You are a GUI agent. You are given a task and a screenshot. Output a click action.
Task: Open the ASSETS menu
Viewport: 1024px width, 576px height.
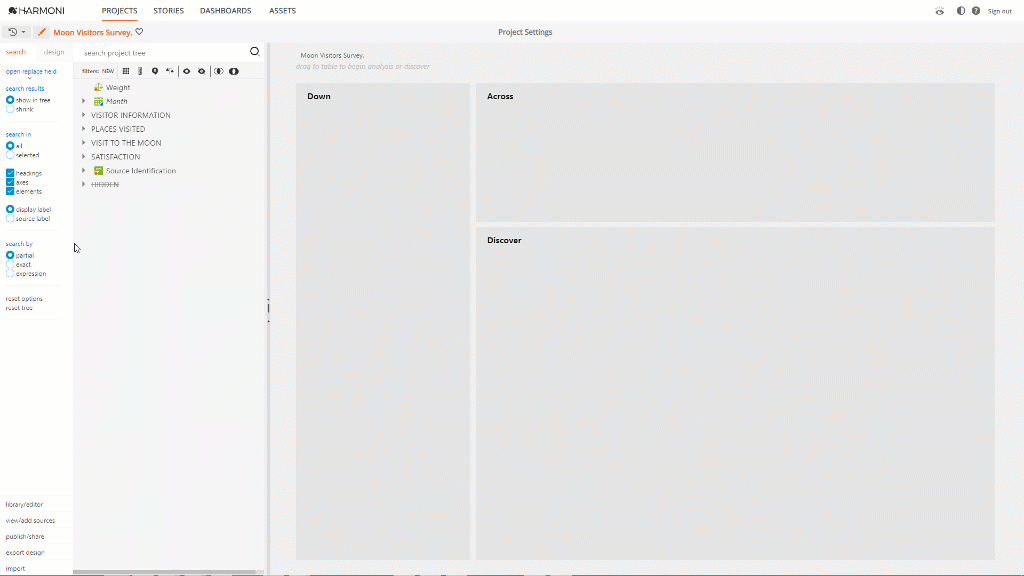[282, 10]
